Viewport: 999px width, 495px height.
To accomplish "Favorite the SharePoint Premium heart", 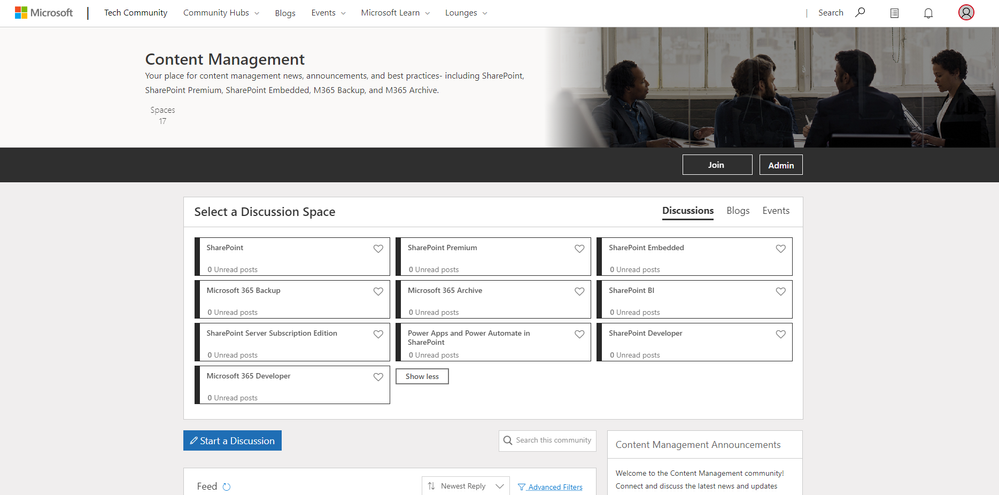I will (x=579, y=248).
